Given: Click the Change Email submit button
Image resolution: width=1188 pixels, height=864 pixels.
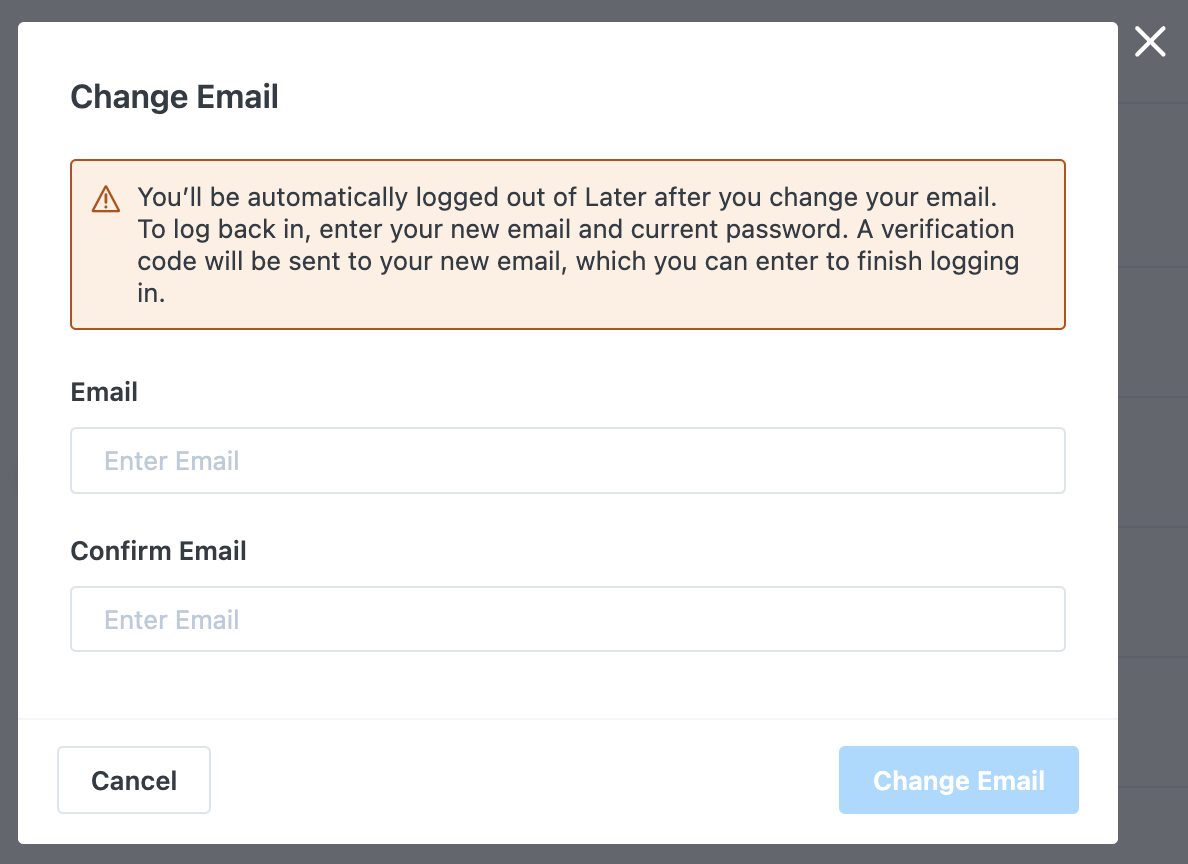Looking at the screenshot, I should click(x=958, y=780).
